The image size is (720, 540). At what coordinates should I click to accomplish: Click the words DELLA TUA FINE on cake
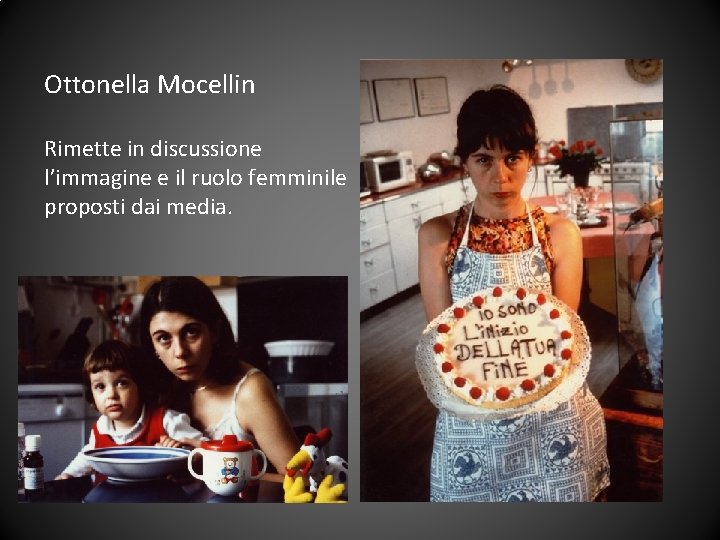503,359
